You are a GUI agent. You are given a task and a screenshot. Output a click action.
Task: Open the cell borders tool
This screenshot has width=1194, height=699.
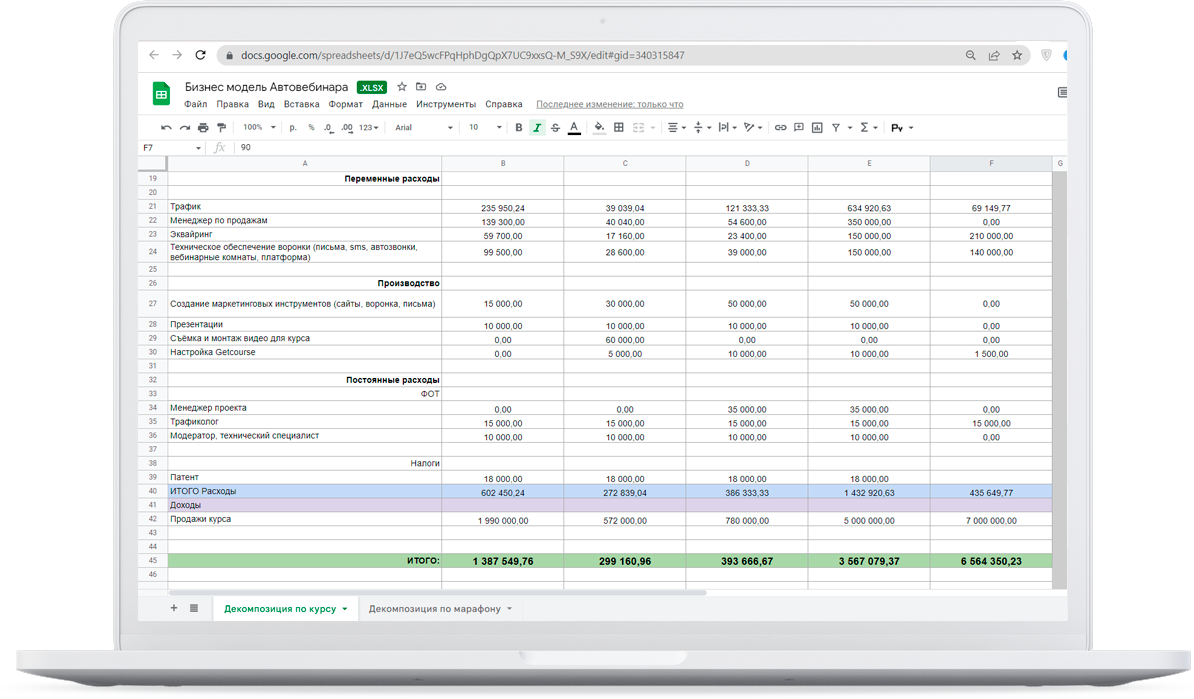click(x=619, y=128)
